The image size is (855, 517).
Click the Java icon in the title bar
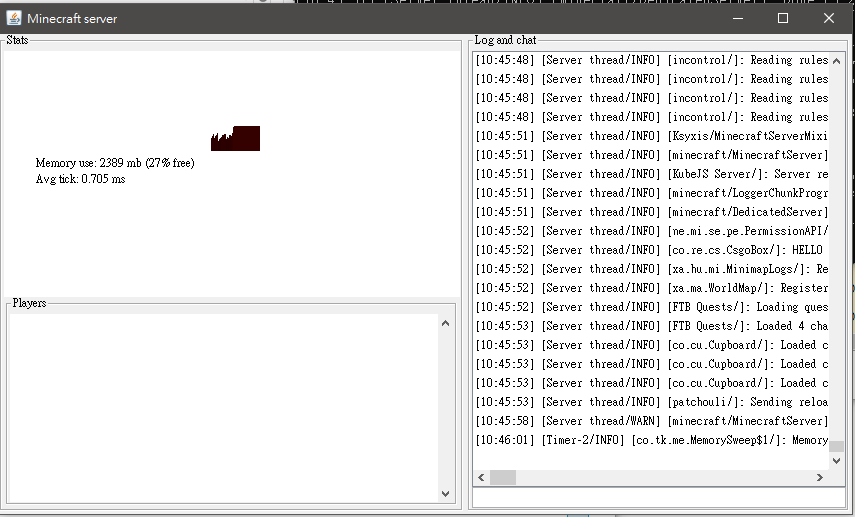coord(14,18)
